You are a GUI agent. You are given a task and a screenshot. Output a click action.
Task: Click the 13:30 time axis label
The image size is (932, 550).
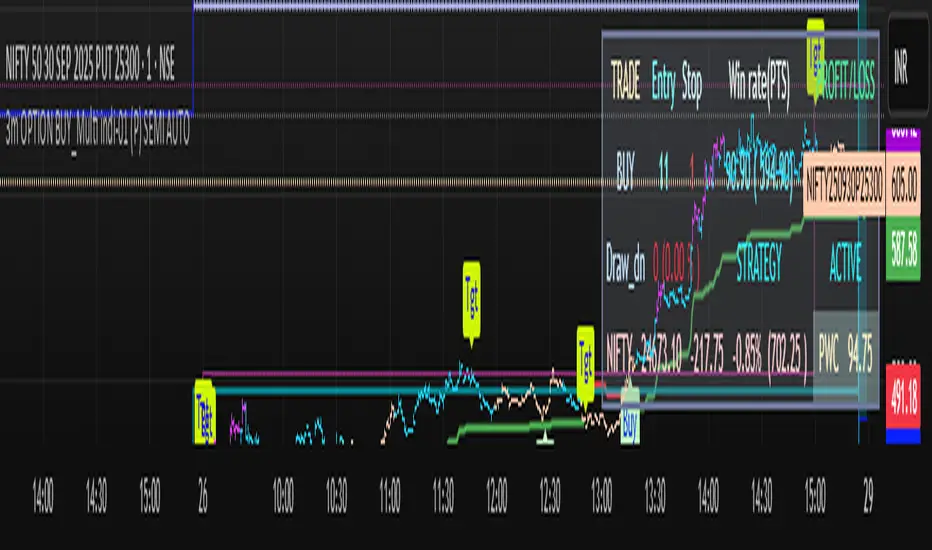pyautogui.click(x=655, y=495)
